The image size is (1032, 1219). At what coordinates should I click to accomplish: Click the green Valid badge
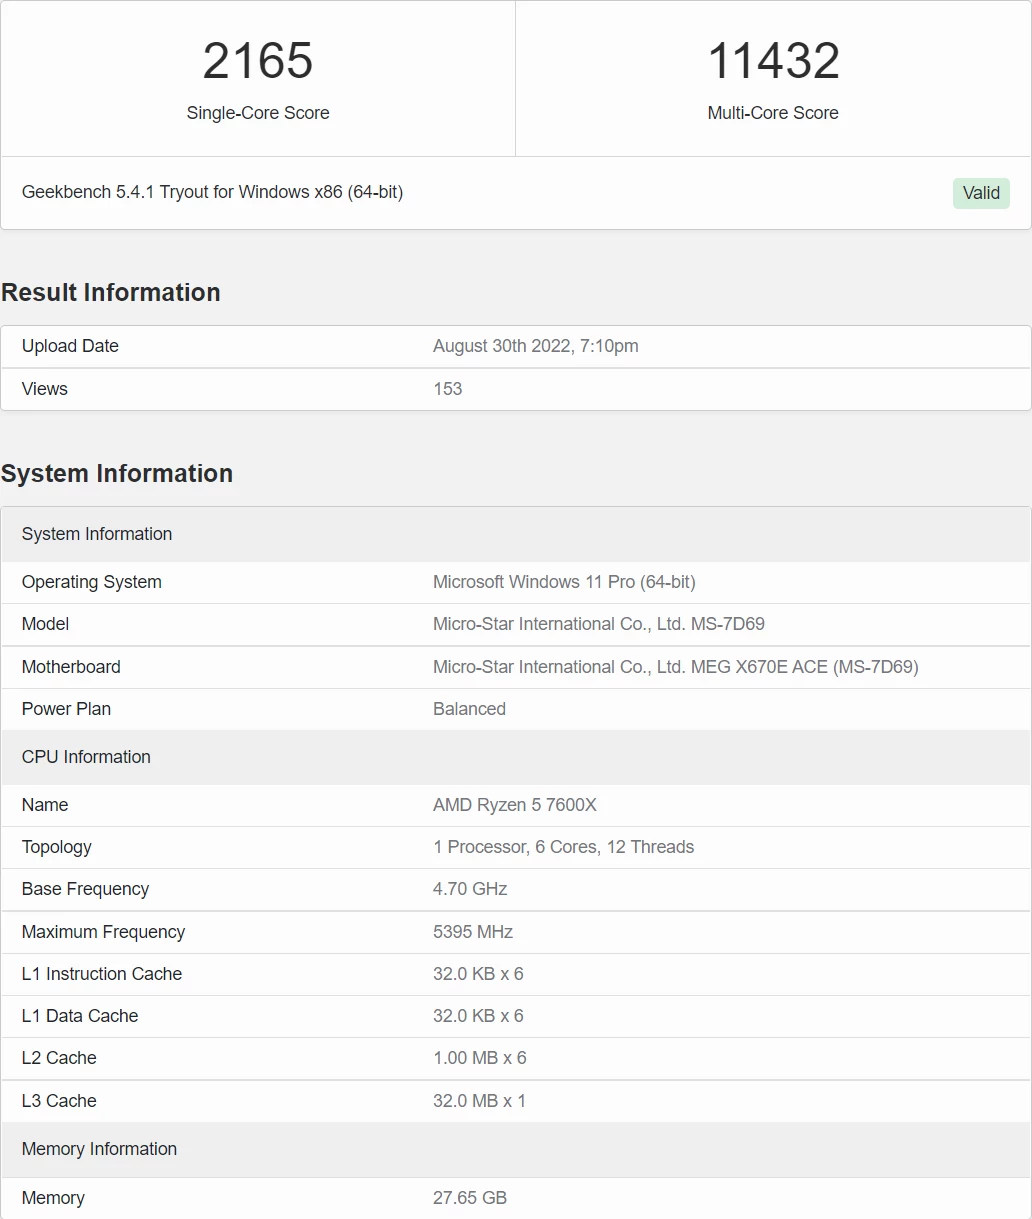pos(981,193)
